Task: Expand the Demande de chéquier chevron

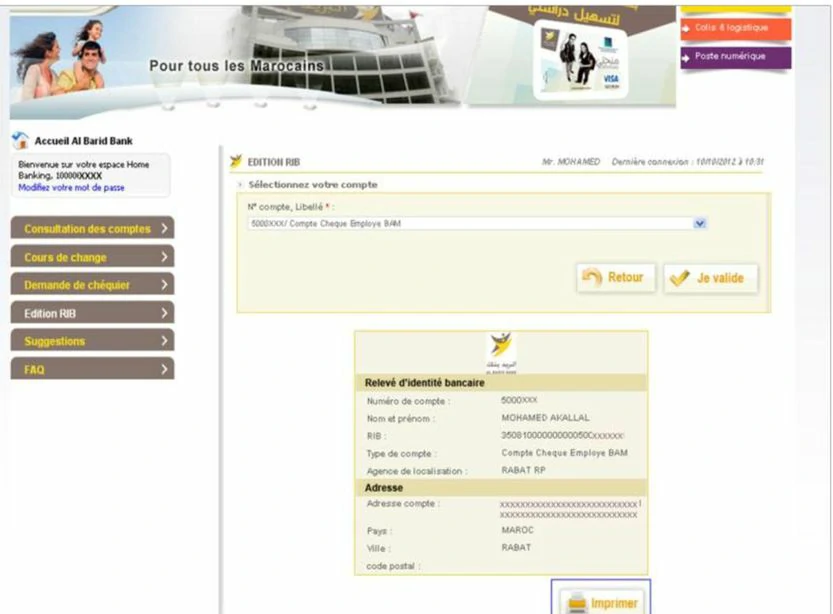Action: 164,285
